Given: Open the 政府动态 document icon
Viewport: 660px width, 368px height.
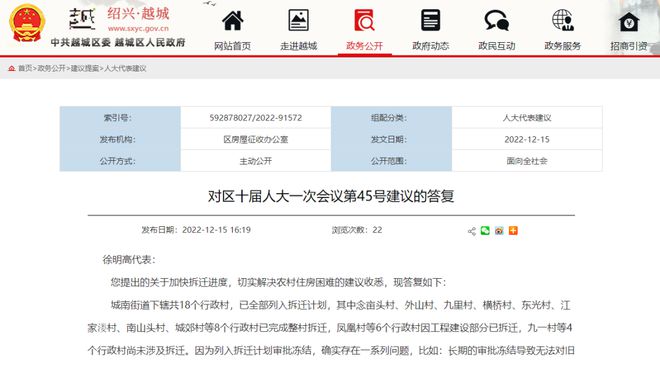Looking at the screenshot, I should pyautogui.click(x=431, y=20).
